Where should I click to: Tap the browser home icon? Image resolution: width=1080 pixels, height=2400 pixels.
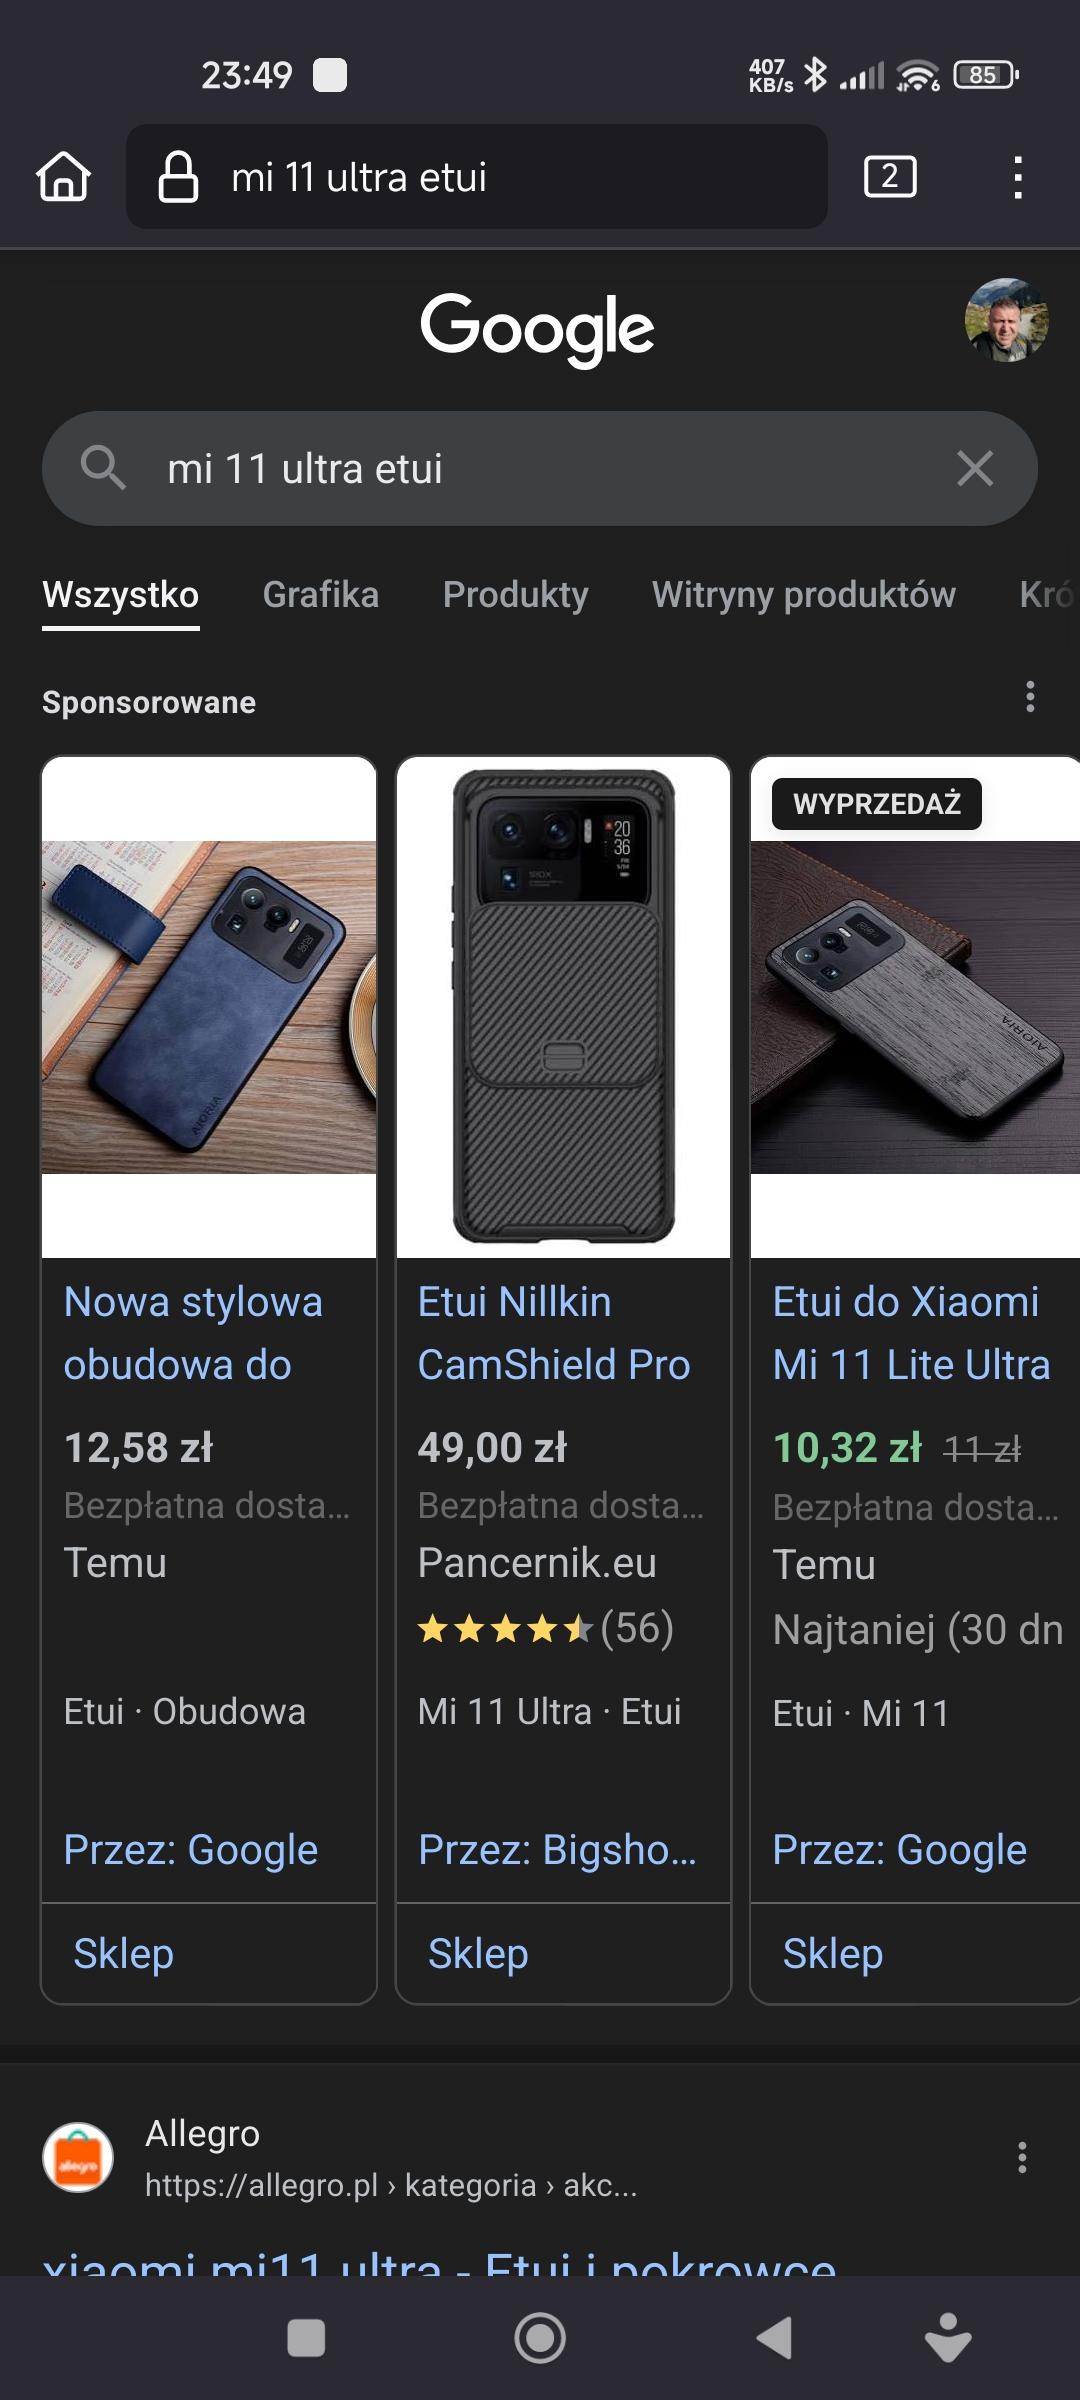coord(64,177)
